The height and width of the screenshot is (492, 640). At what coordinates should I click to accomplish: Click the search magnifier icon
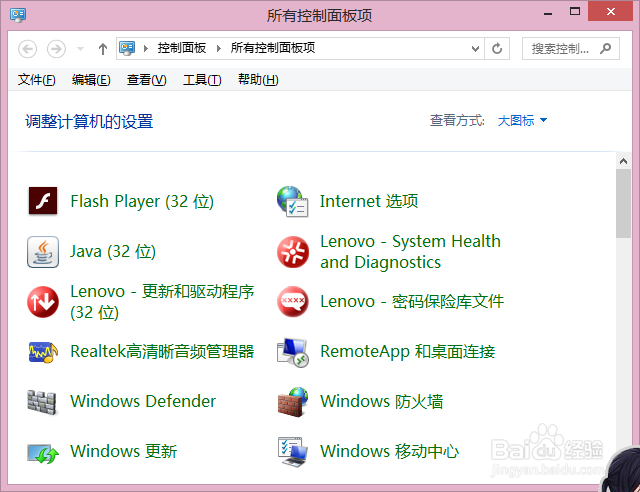coord(606,48)
